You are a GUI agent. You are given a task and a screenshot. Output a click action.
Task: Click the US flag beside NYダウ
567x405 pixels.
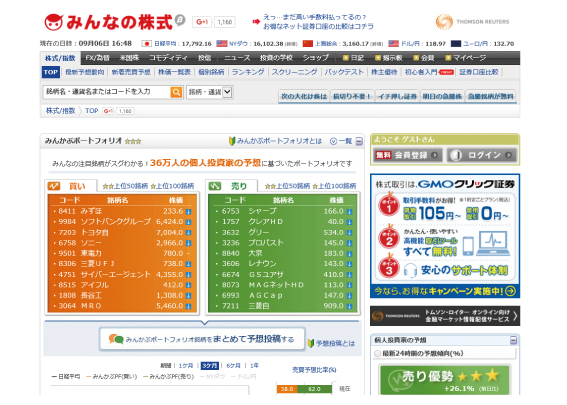click(x=222, y=44)
